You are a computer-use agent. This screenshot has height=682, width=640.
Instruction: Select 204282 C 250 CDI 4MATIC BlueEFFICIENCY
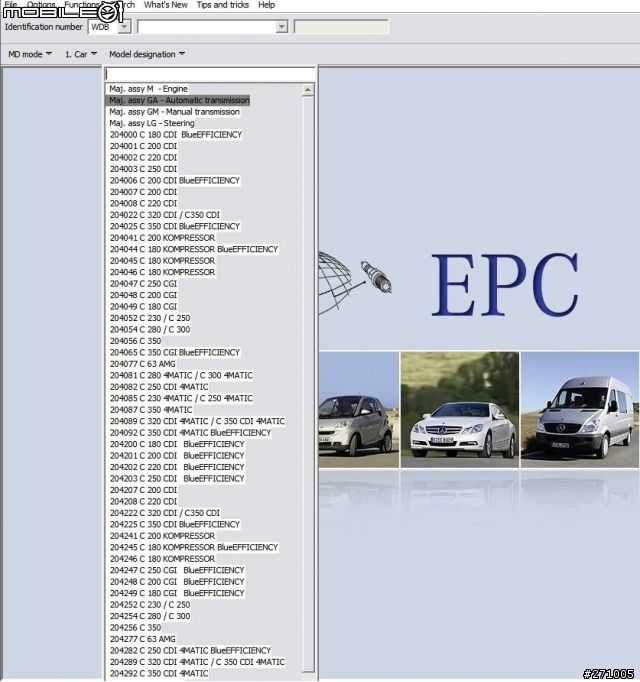(191, 650)
